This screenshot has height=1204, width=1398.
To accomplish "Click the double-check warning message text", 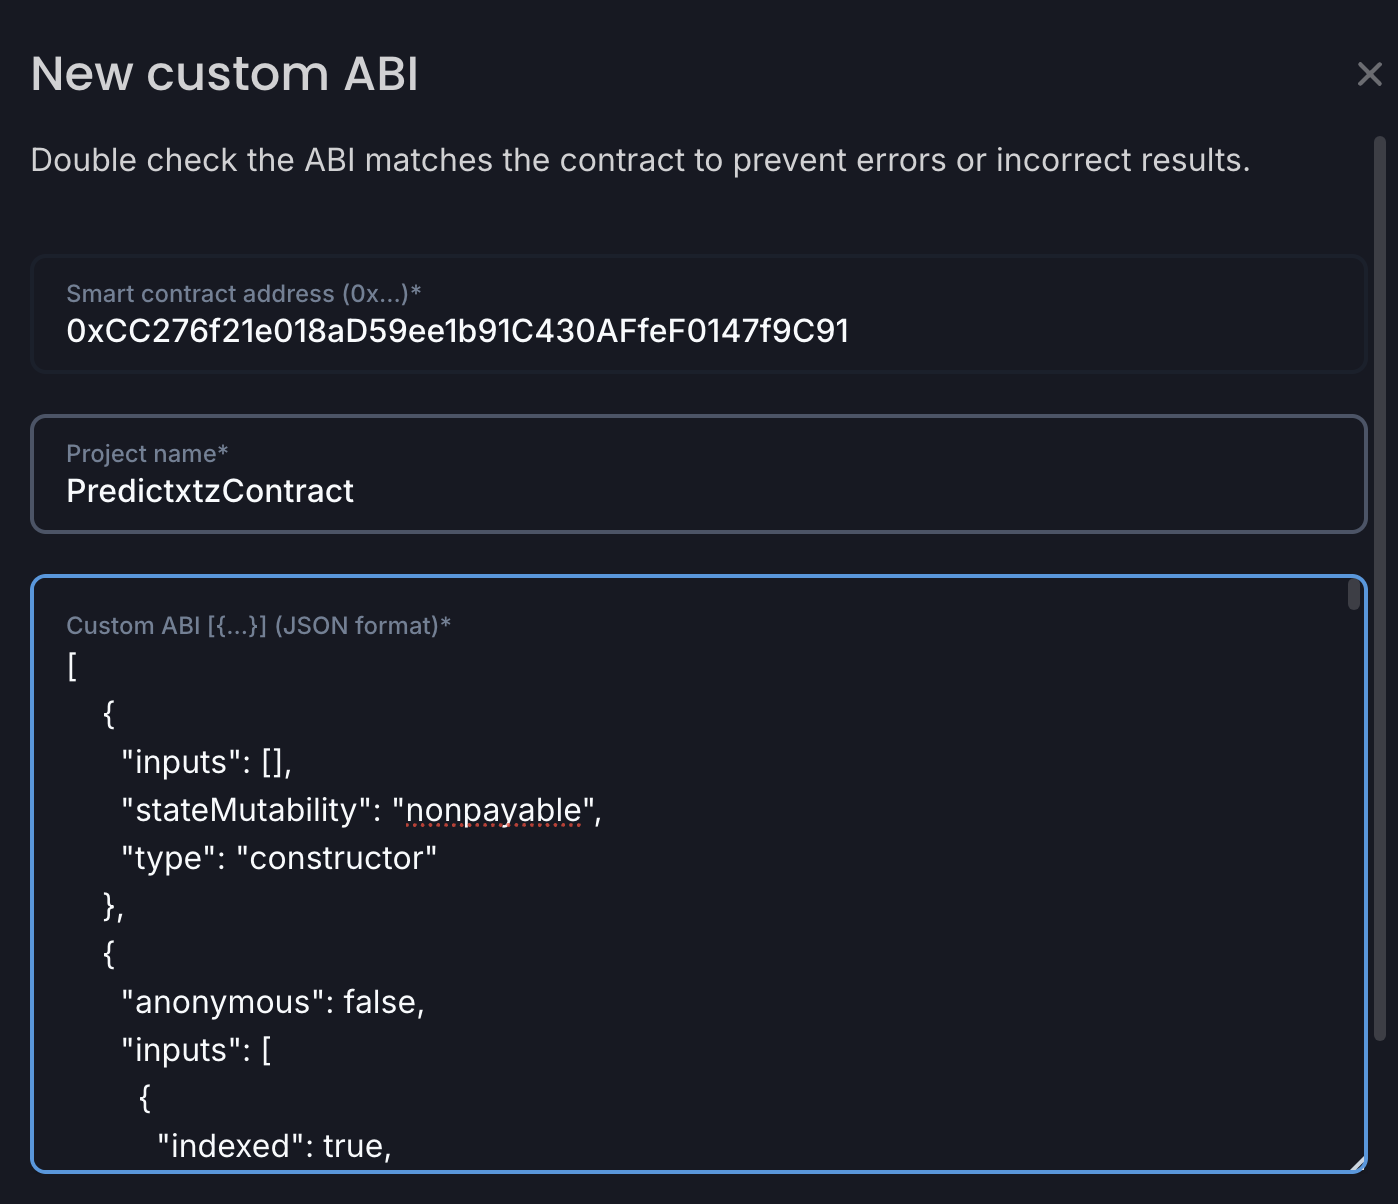I will click(640, 159).
